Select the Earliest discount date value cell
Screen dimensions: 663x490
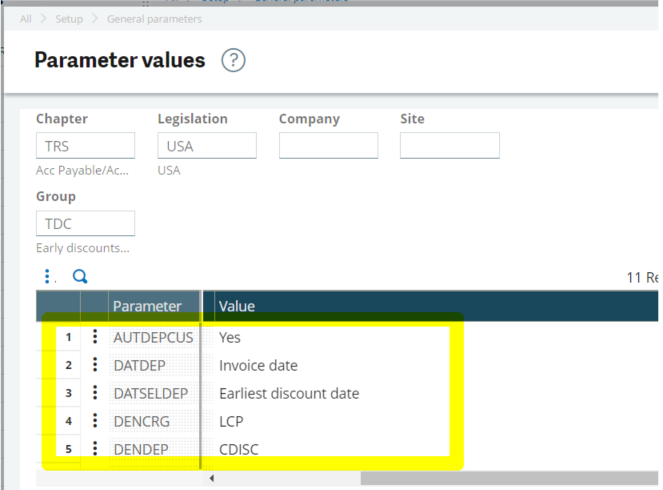[x=289, y=394]
